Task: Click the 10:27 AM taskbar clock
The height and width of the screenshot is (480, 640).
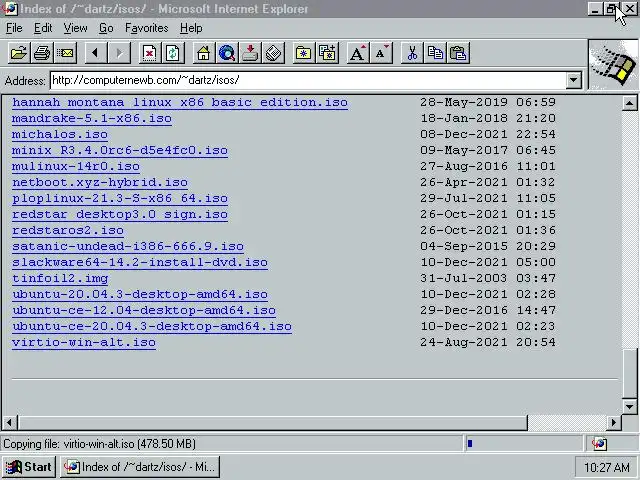Action: (607, 467)
